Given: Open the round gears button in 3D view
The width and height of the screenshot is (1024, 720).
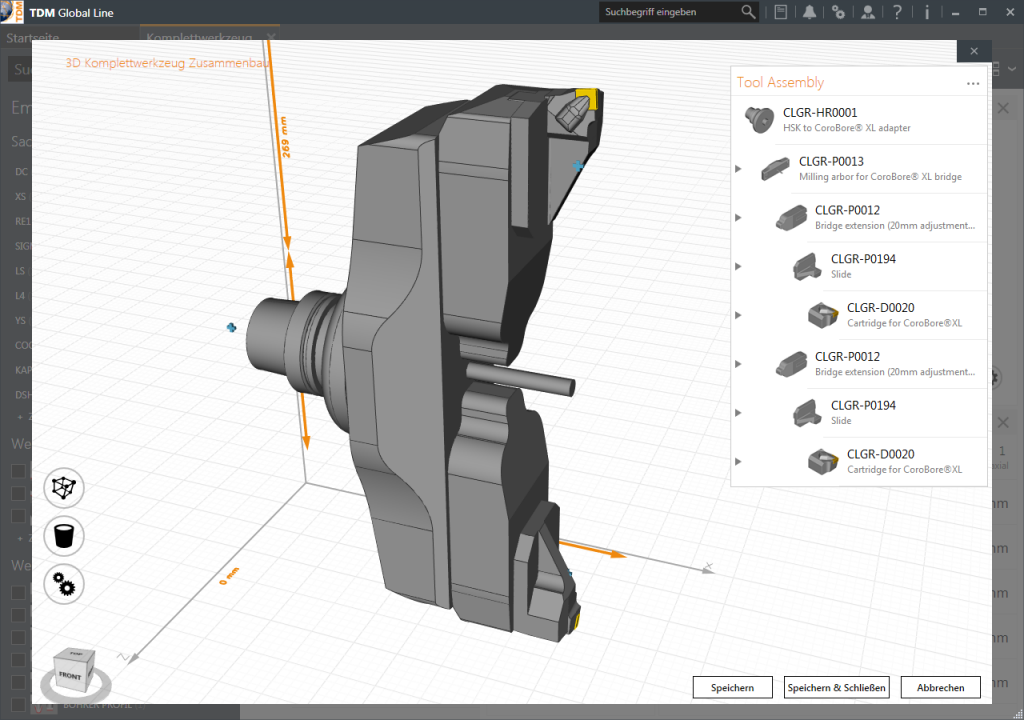Looking at the screenshot, I should pyautogui.click(x=64, y=584).
